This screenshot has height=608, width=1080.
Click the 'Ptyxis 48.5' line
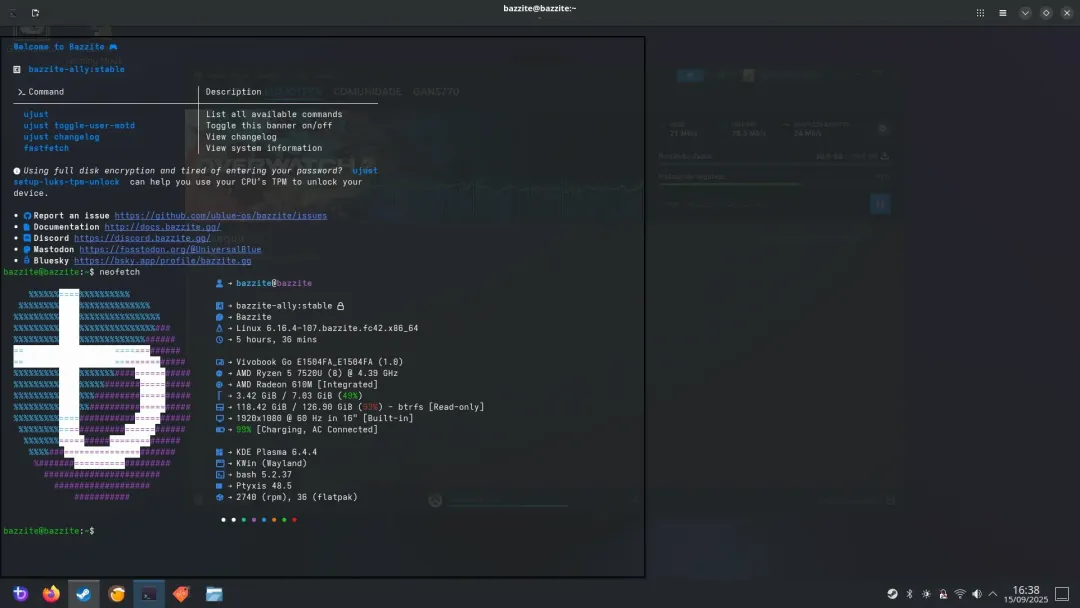point(264,485)
